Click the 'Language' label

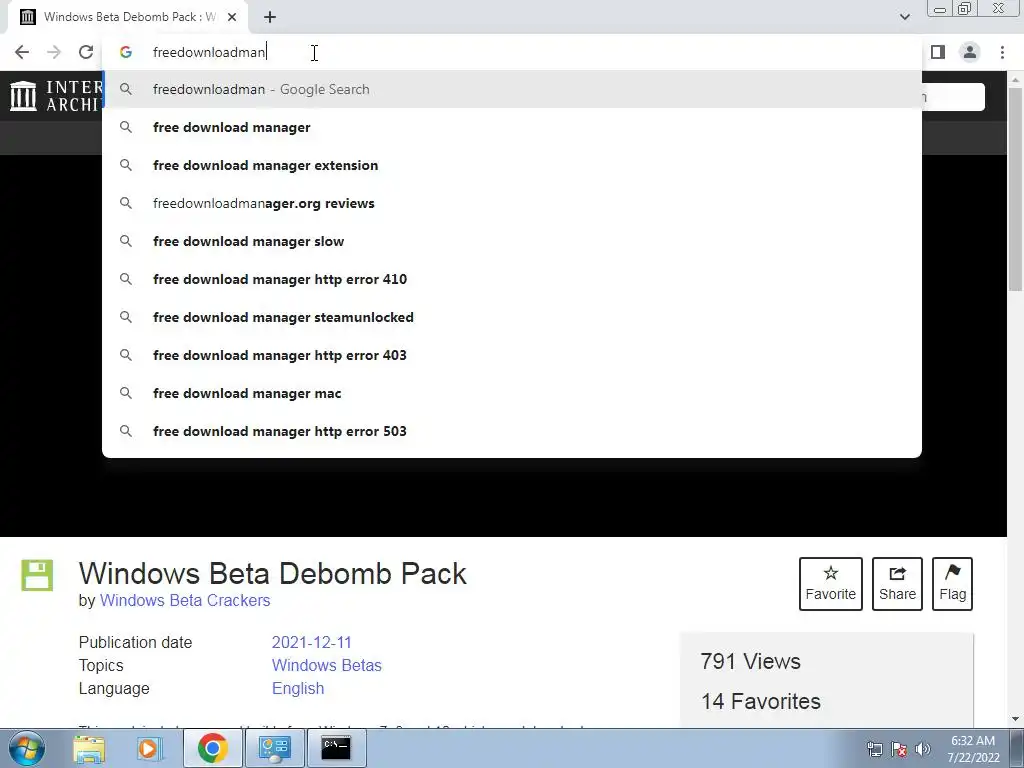point(114,688)
